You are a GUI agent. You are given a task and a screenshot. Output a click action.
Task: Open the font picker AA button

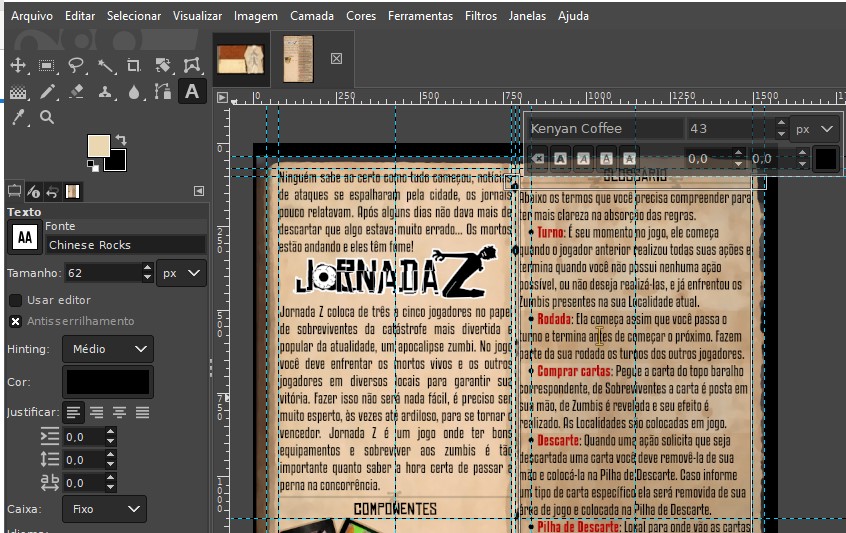(25, 237)
